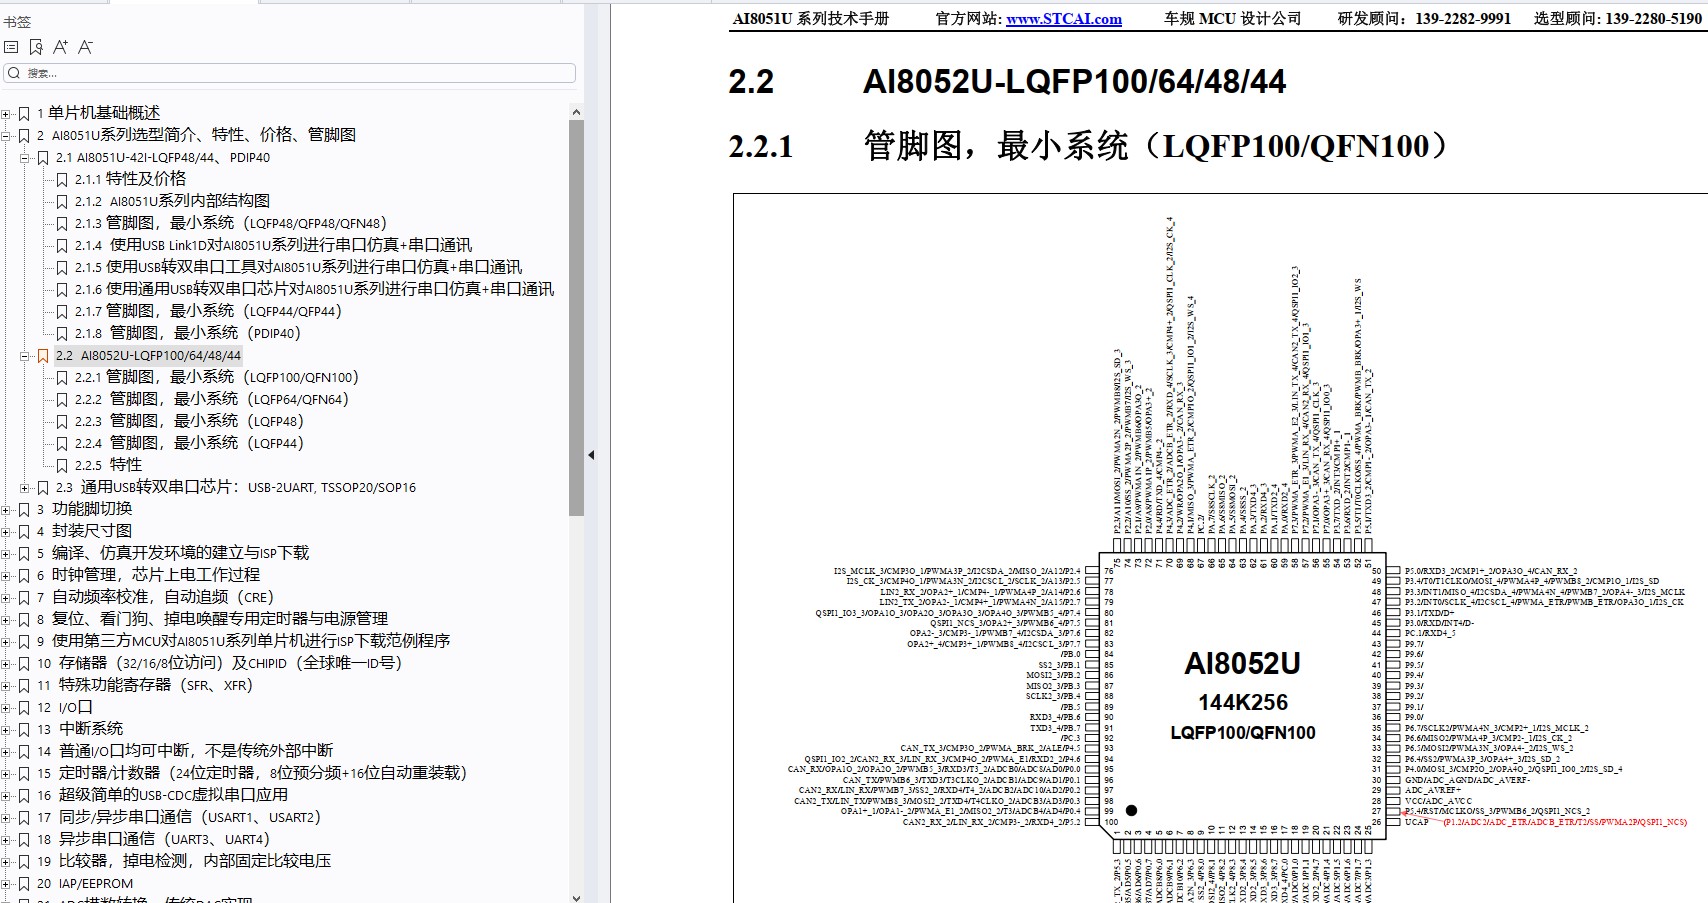Collapse the bookmark side panel arrow

(x=591, y=455)
